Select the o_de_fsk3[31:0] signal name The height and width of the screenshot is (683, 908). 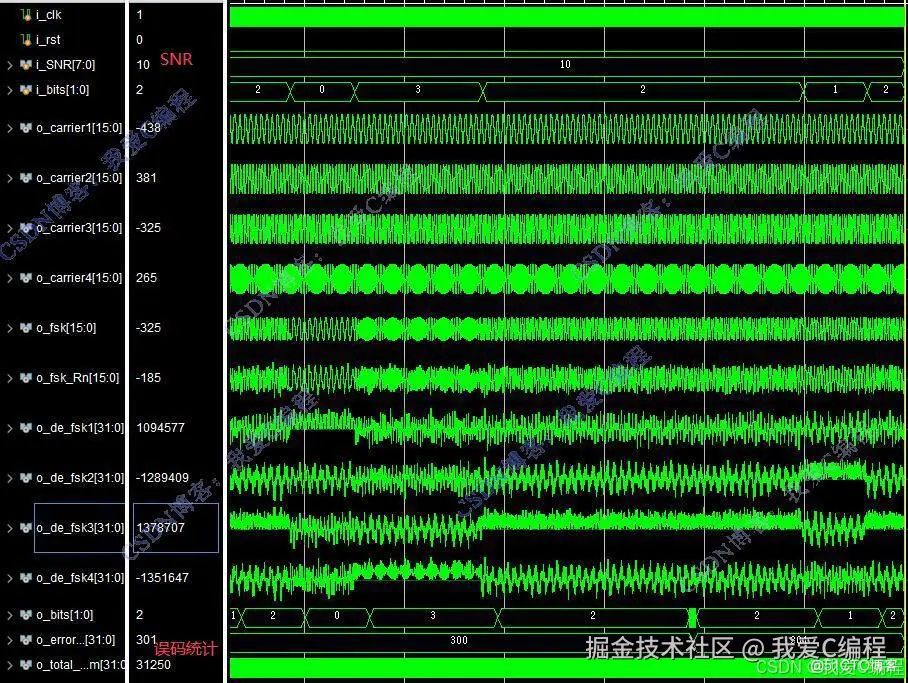(x=80, y=528)
